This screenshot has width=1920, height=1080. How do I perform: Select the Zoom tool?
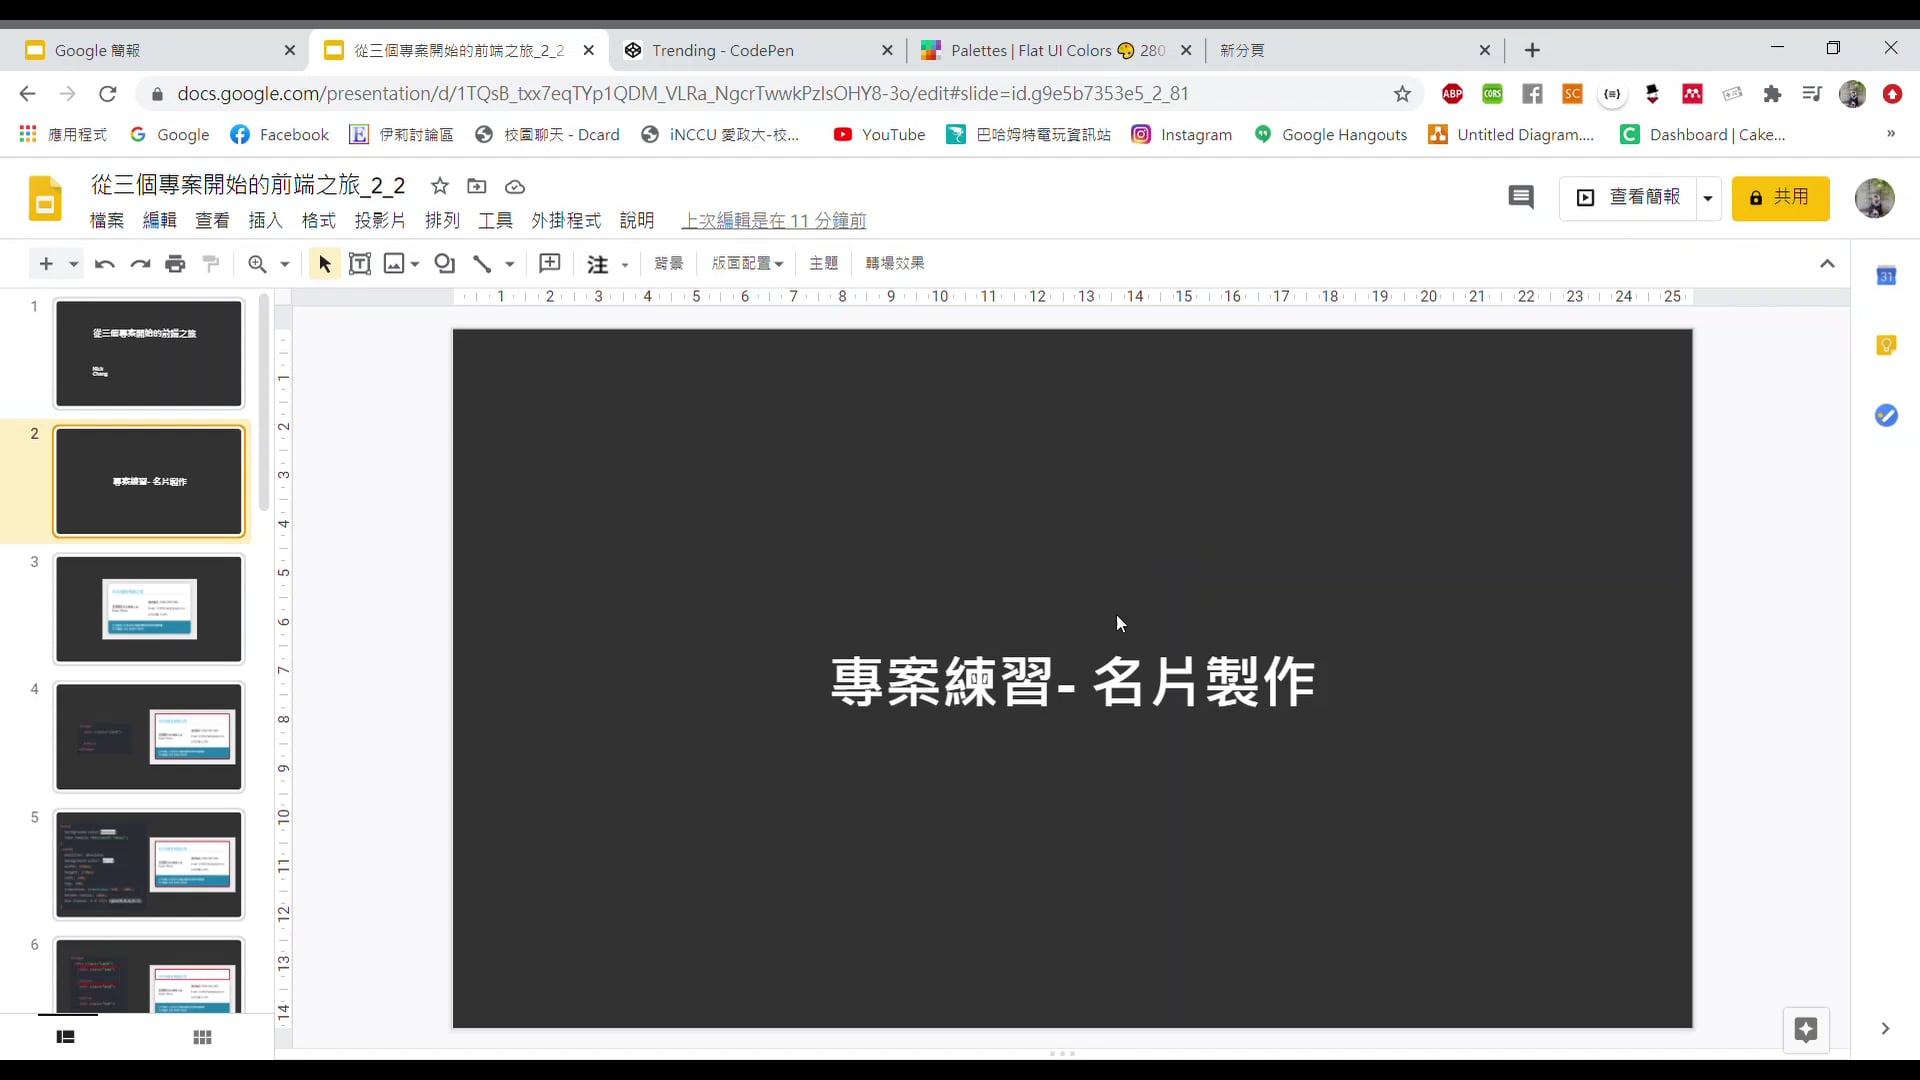(260, 263)
